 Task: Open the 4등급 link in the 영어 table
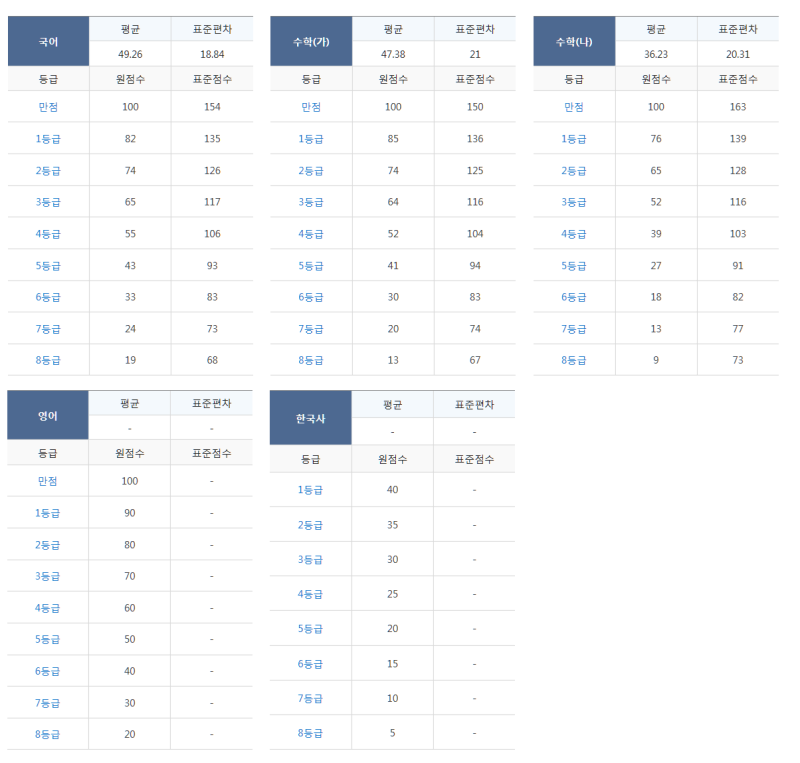coord(47,608)
